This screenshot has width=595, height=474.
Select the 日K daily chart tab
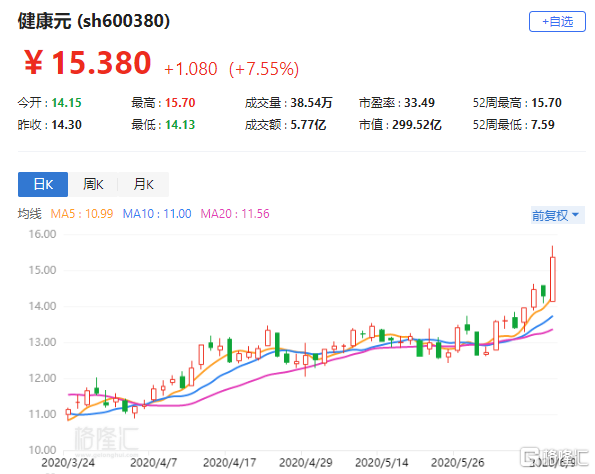[43, 184]
